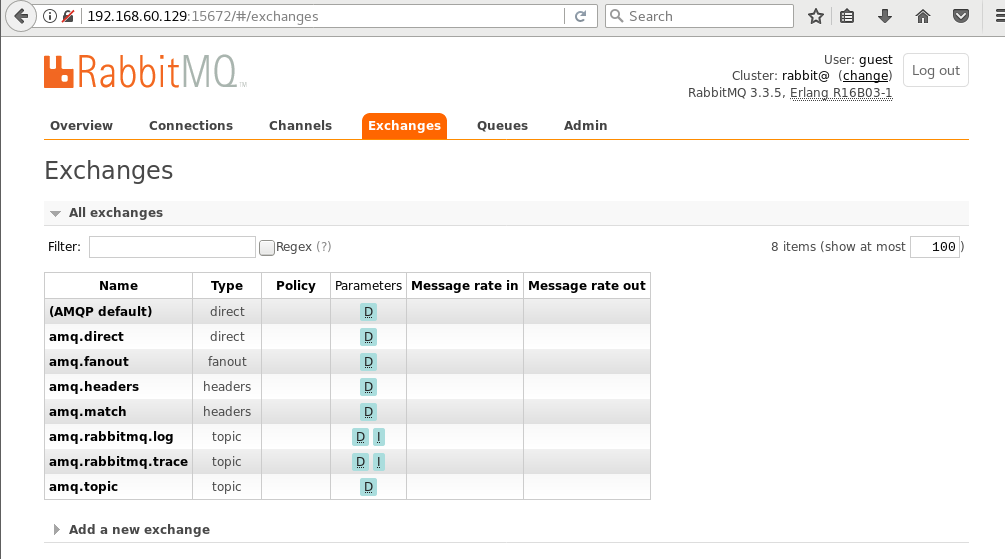The image size is (1005, 559).
Task: Open the Overview tab
Action: tap(81, 126)
